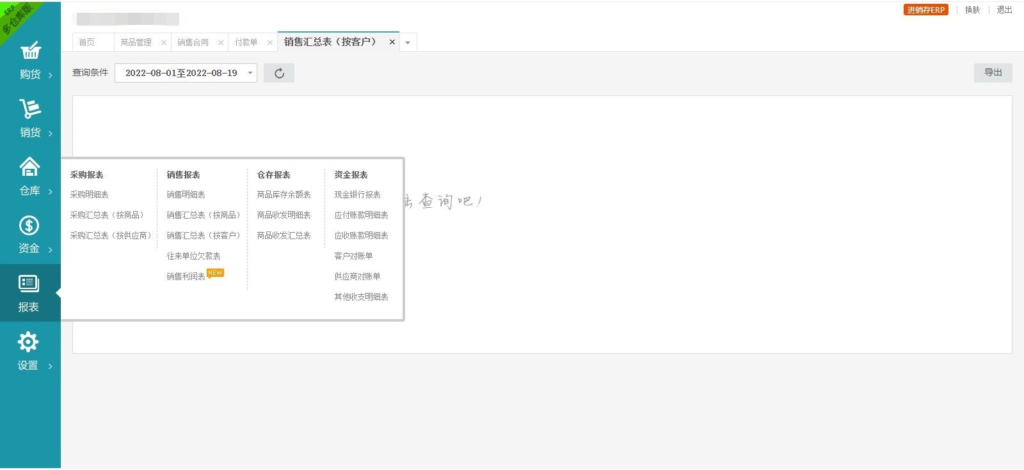
Task: Open 采购汇总表（按供应商）report
Action: pyautogui.click(x=111, y=235)
